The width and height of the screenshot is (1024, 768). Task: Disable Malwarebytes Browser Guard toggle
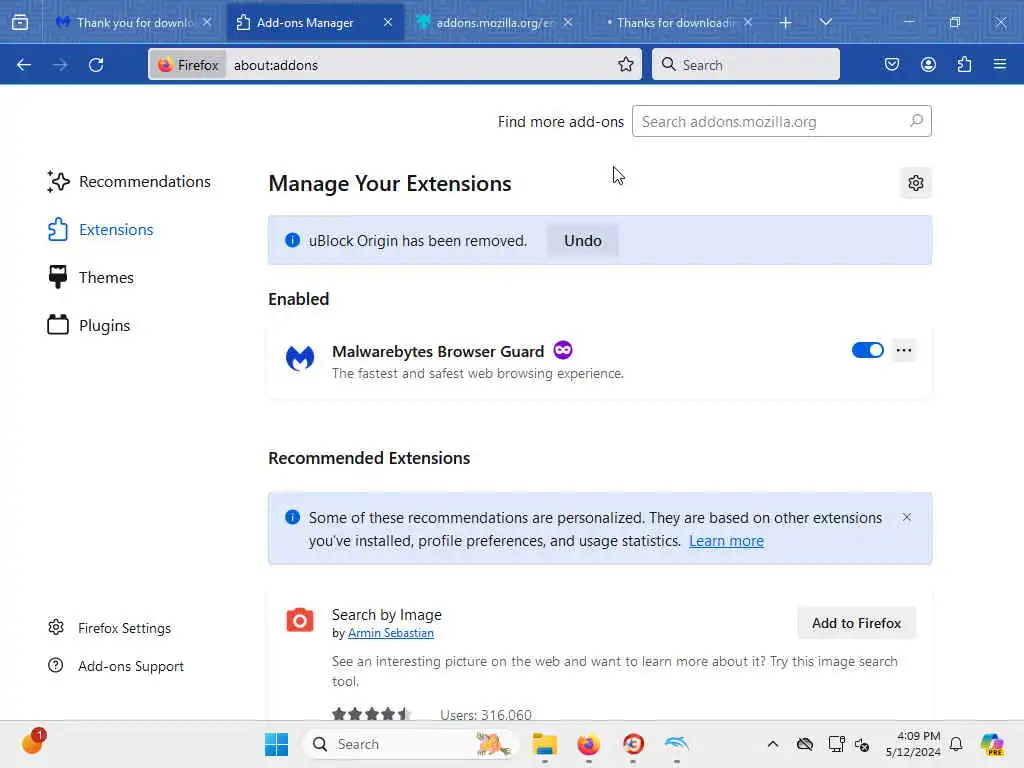(867, 351)
